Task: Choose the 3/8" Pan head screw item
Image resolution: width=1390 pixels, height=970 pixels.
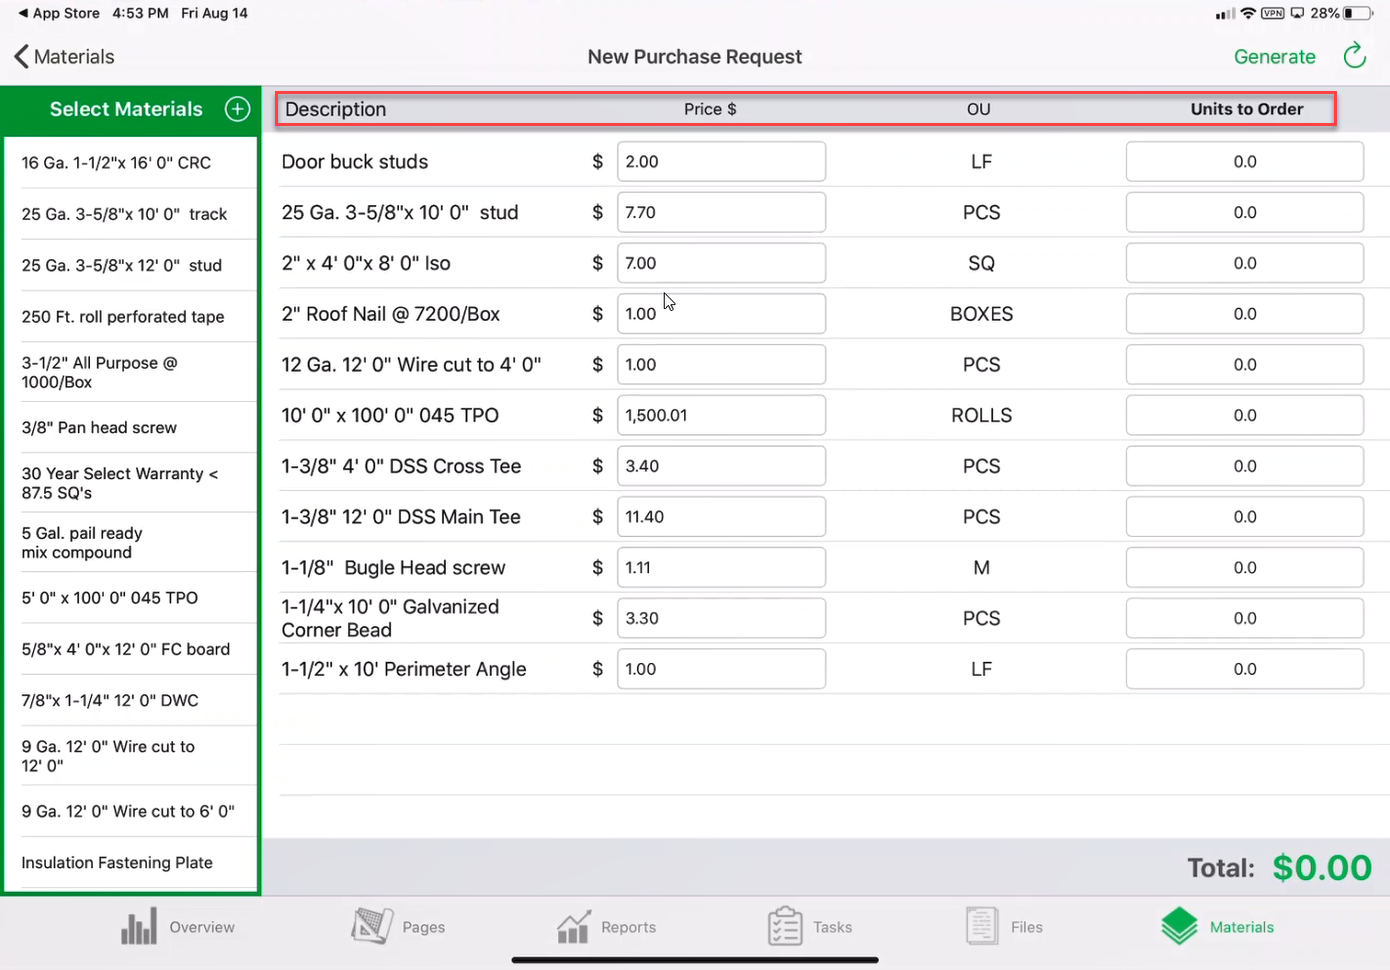Action: click(99, 427)
